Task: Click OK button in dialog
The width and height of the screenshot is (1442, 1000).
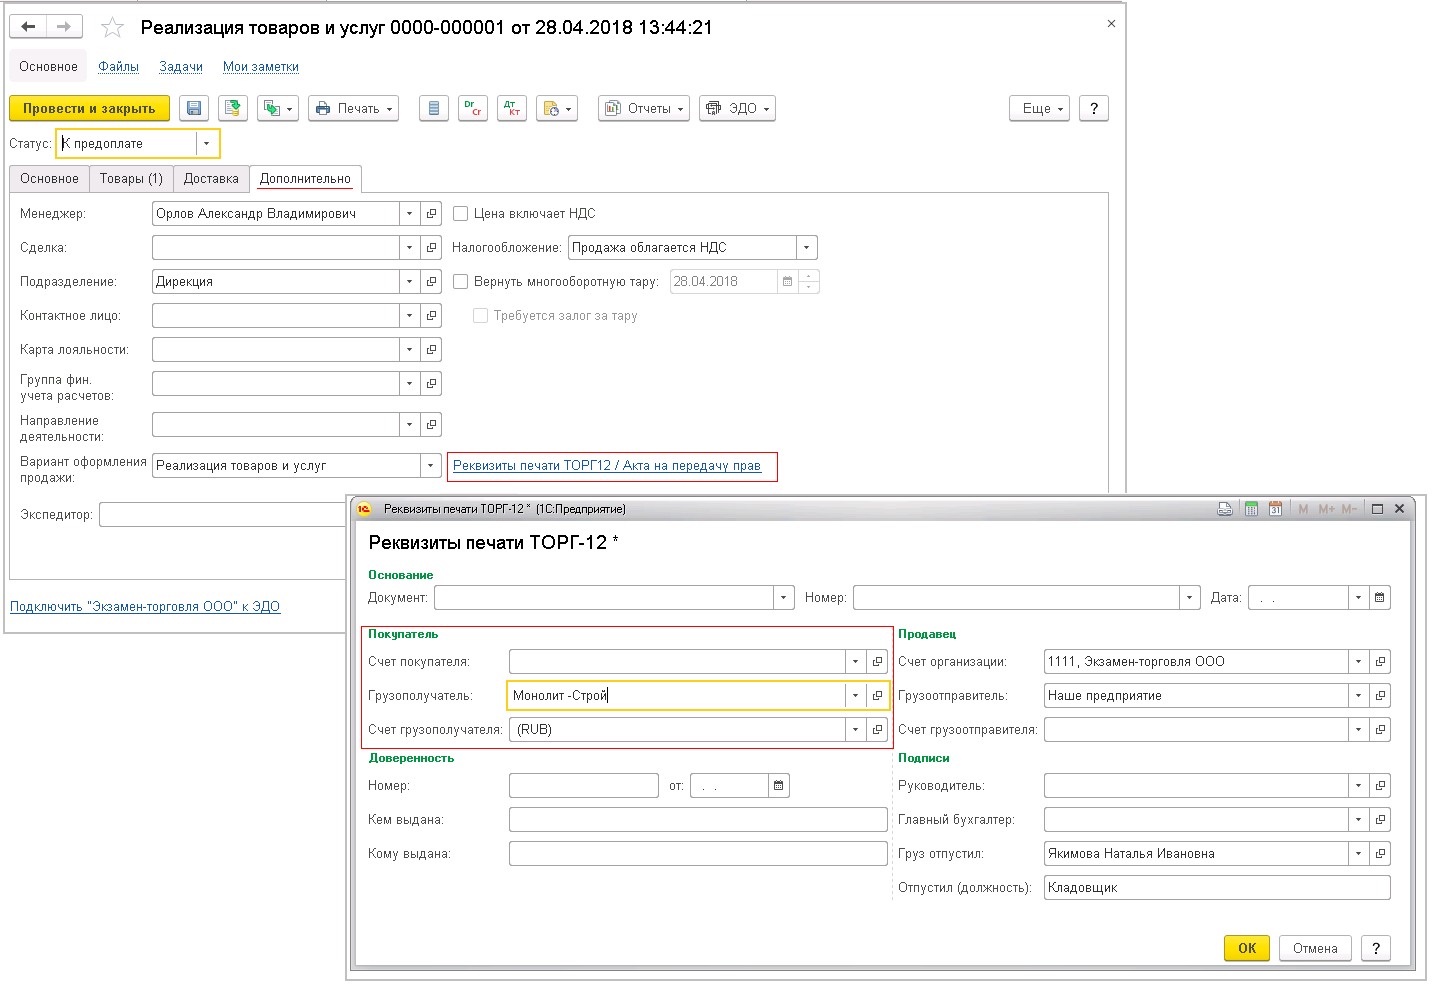Action: coord(1247,948)
